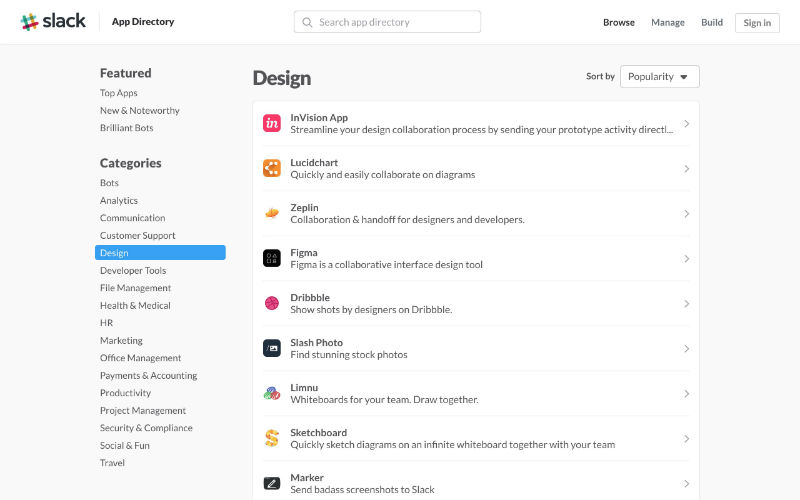Viewport: 800px width, 500px height.
Task: Click the chevron on the Zeplin row
Action: 687,214
